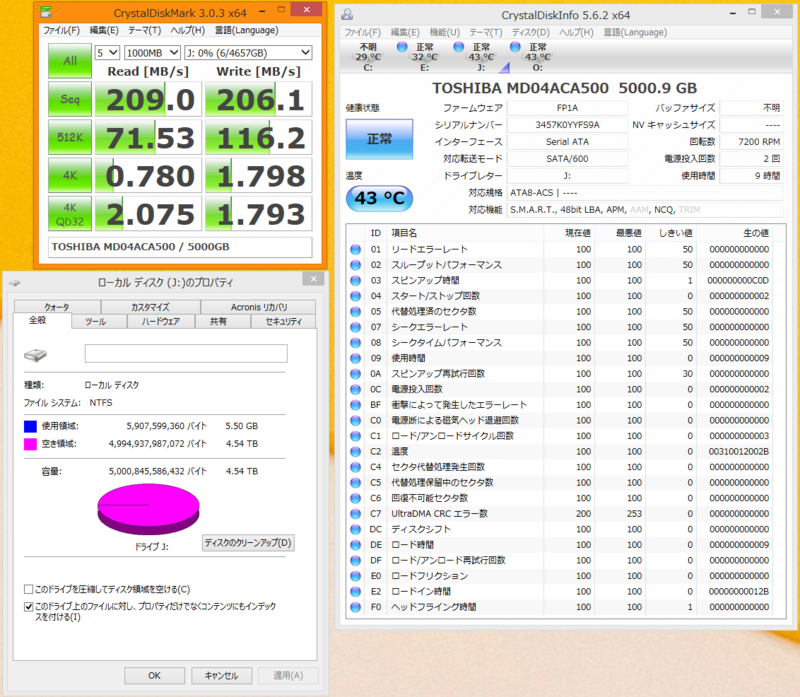800x697 pixels.
Task: Click ディスクのクリーンアップ button
Action: click(248, 543)
